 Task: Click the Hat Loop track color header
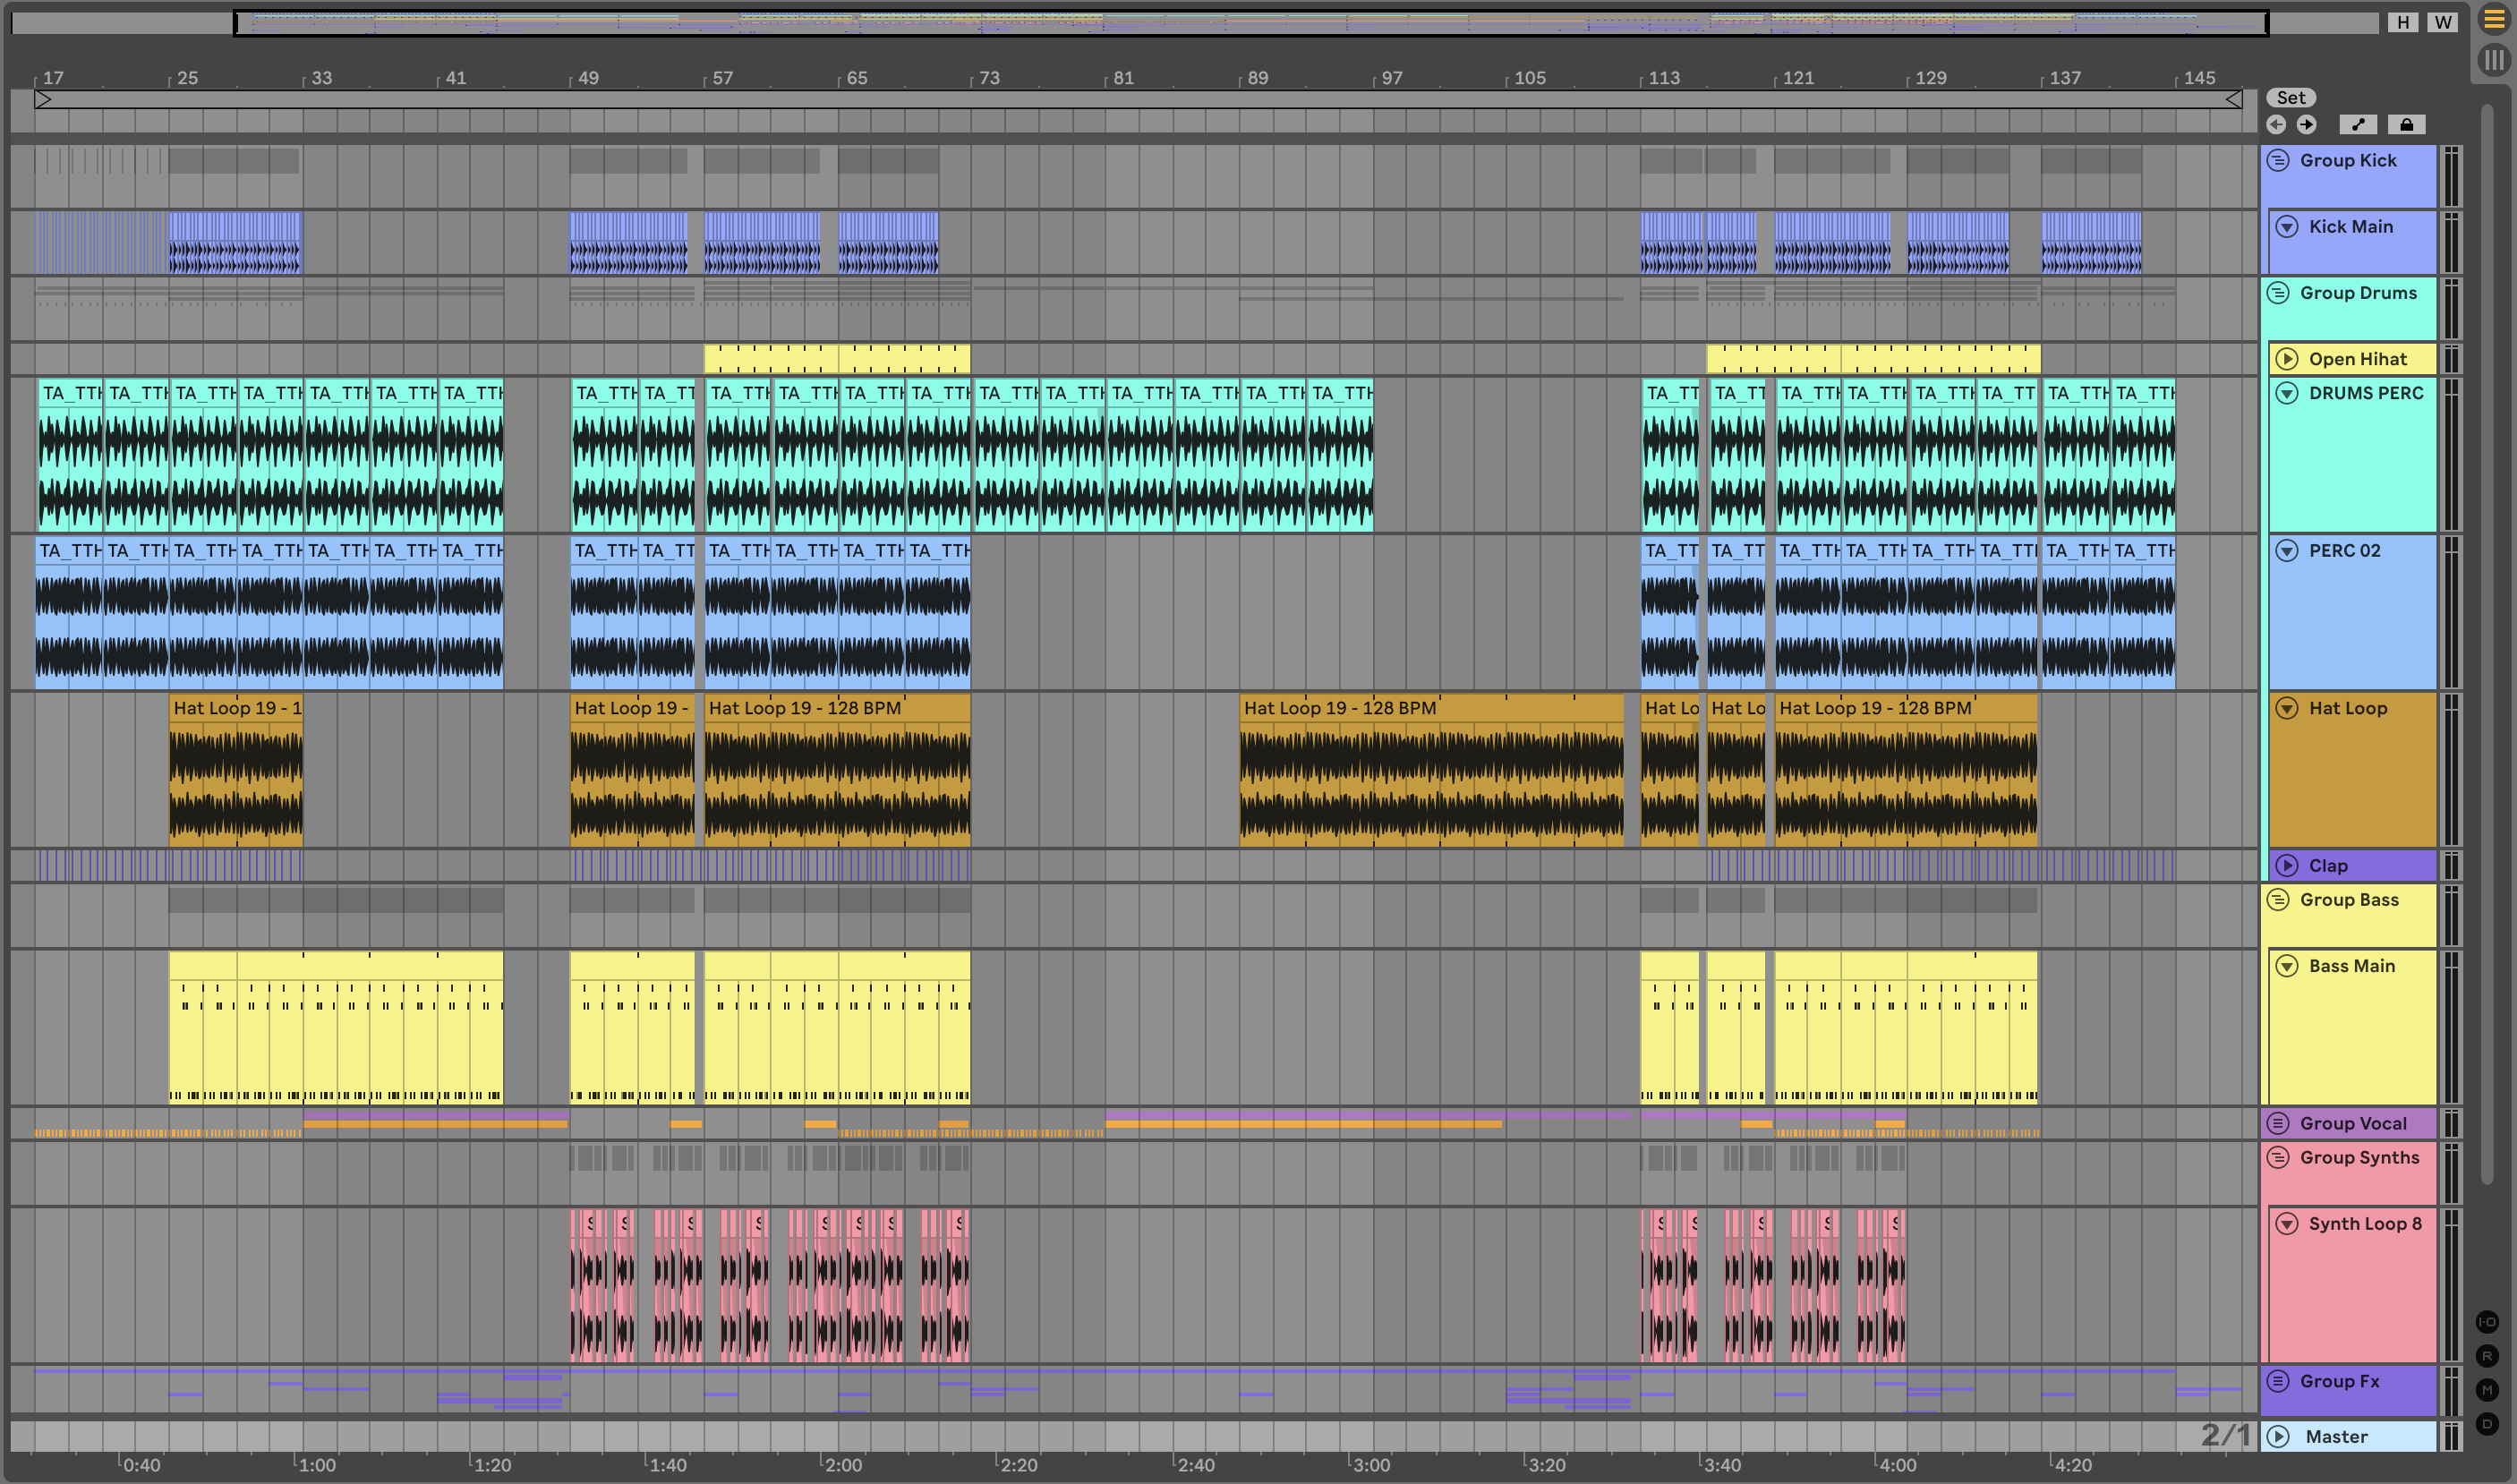2349,709
